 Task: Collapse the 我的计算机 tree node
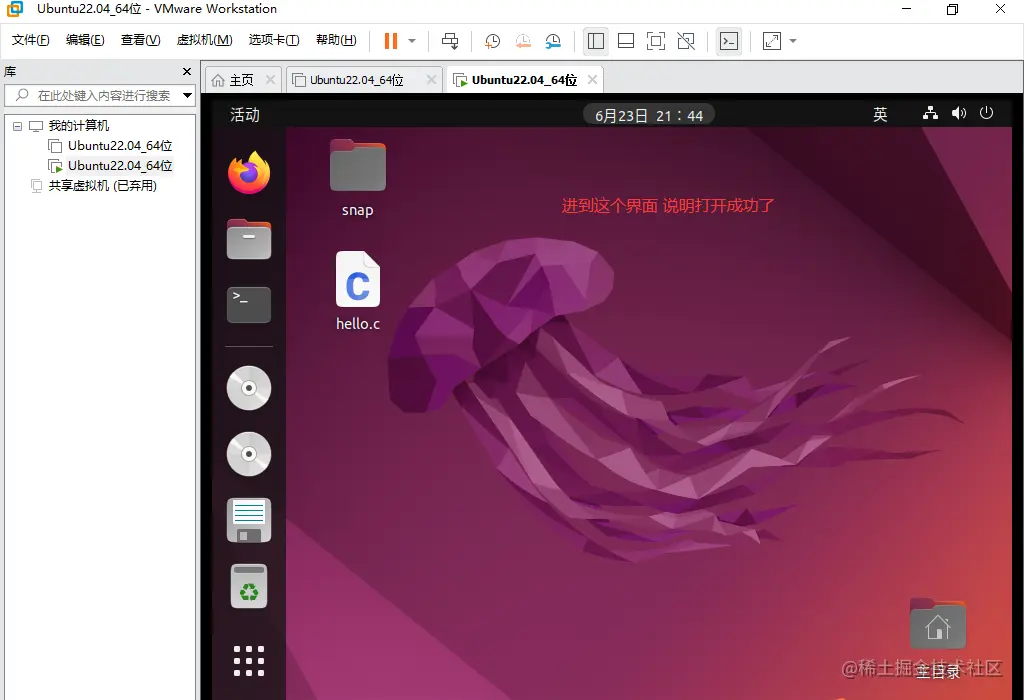pyautogui.click(x=18, y=126)
